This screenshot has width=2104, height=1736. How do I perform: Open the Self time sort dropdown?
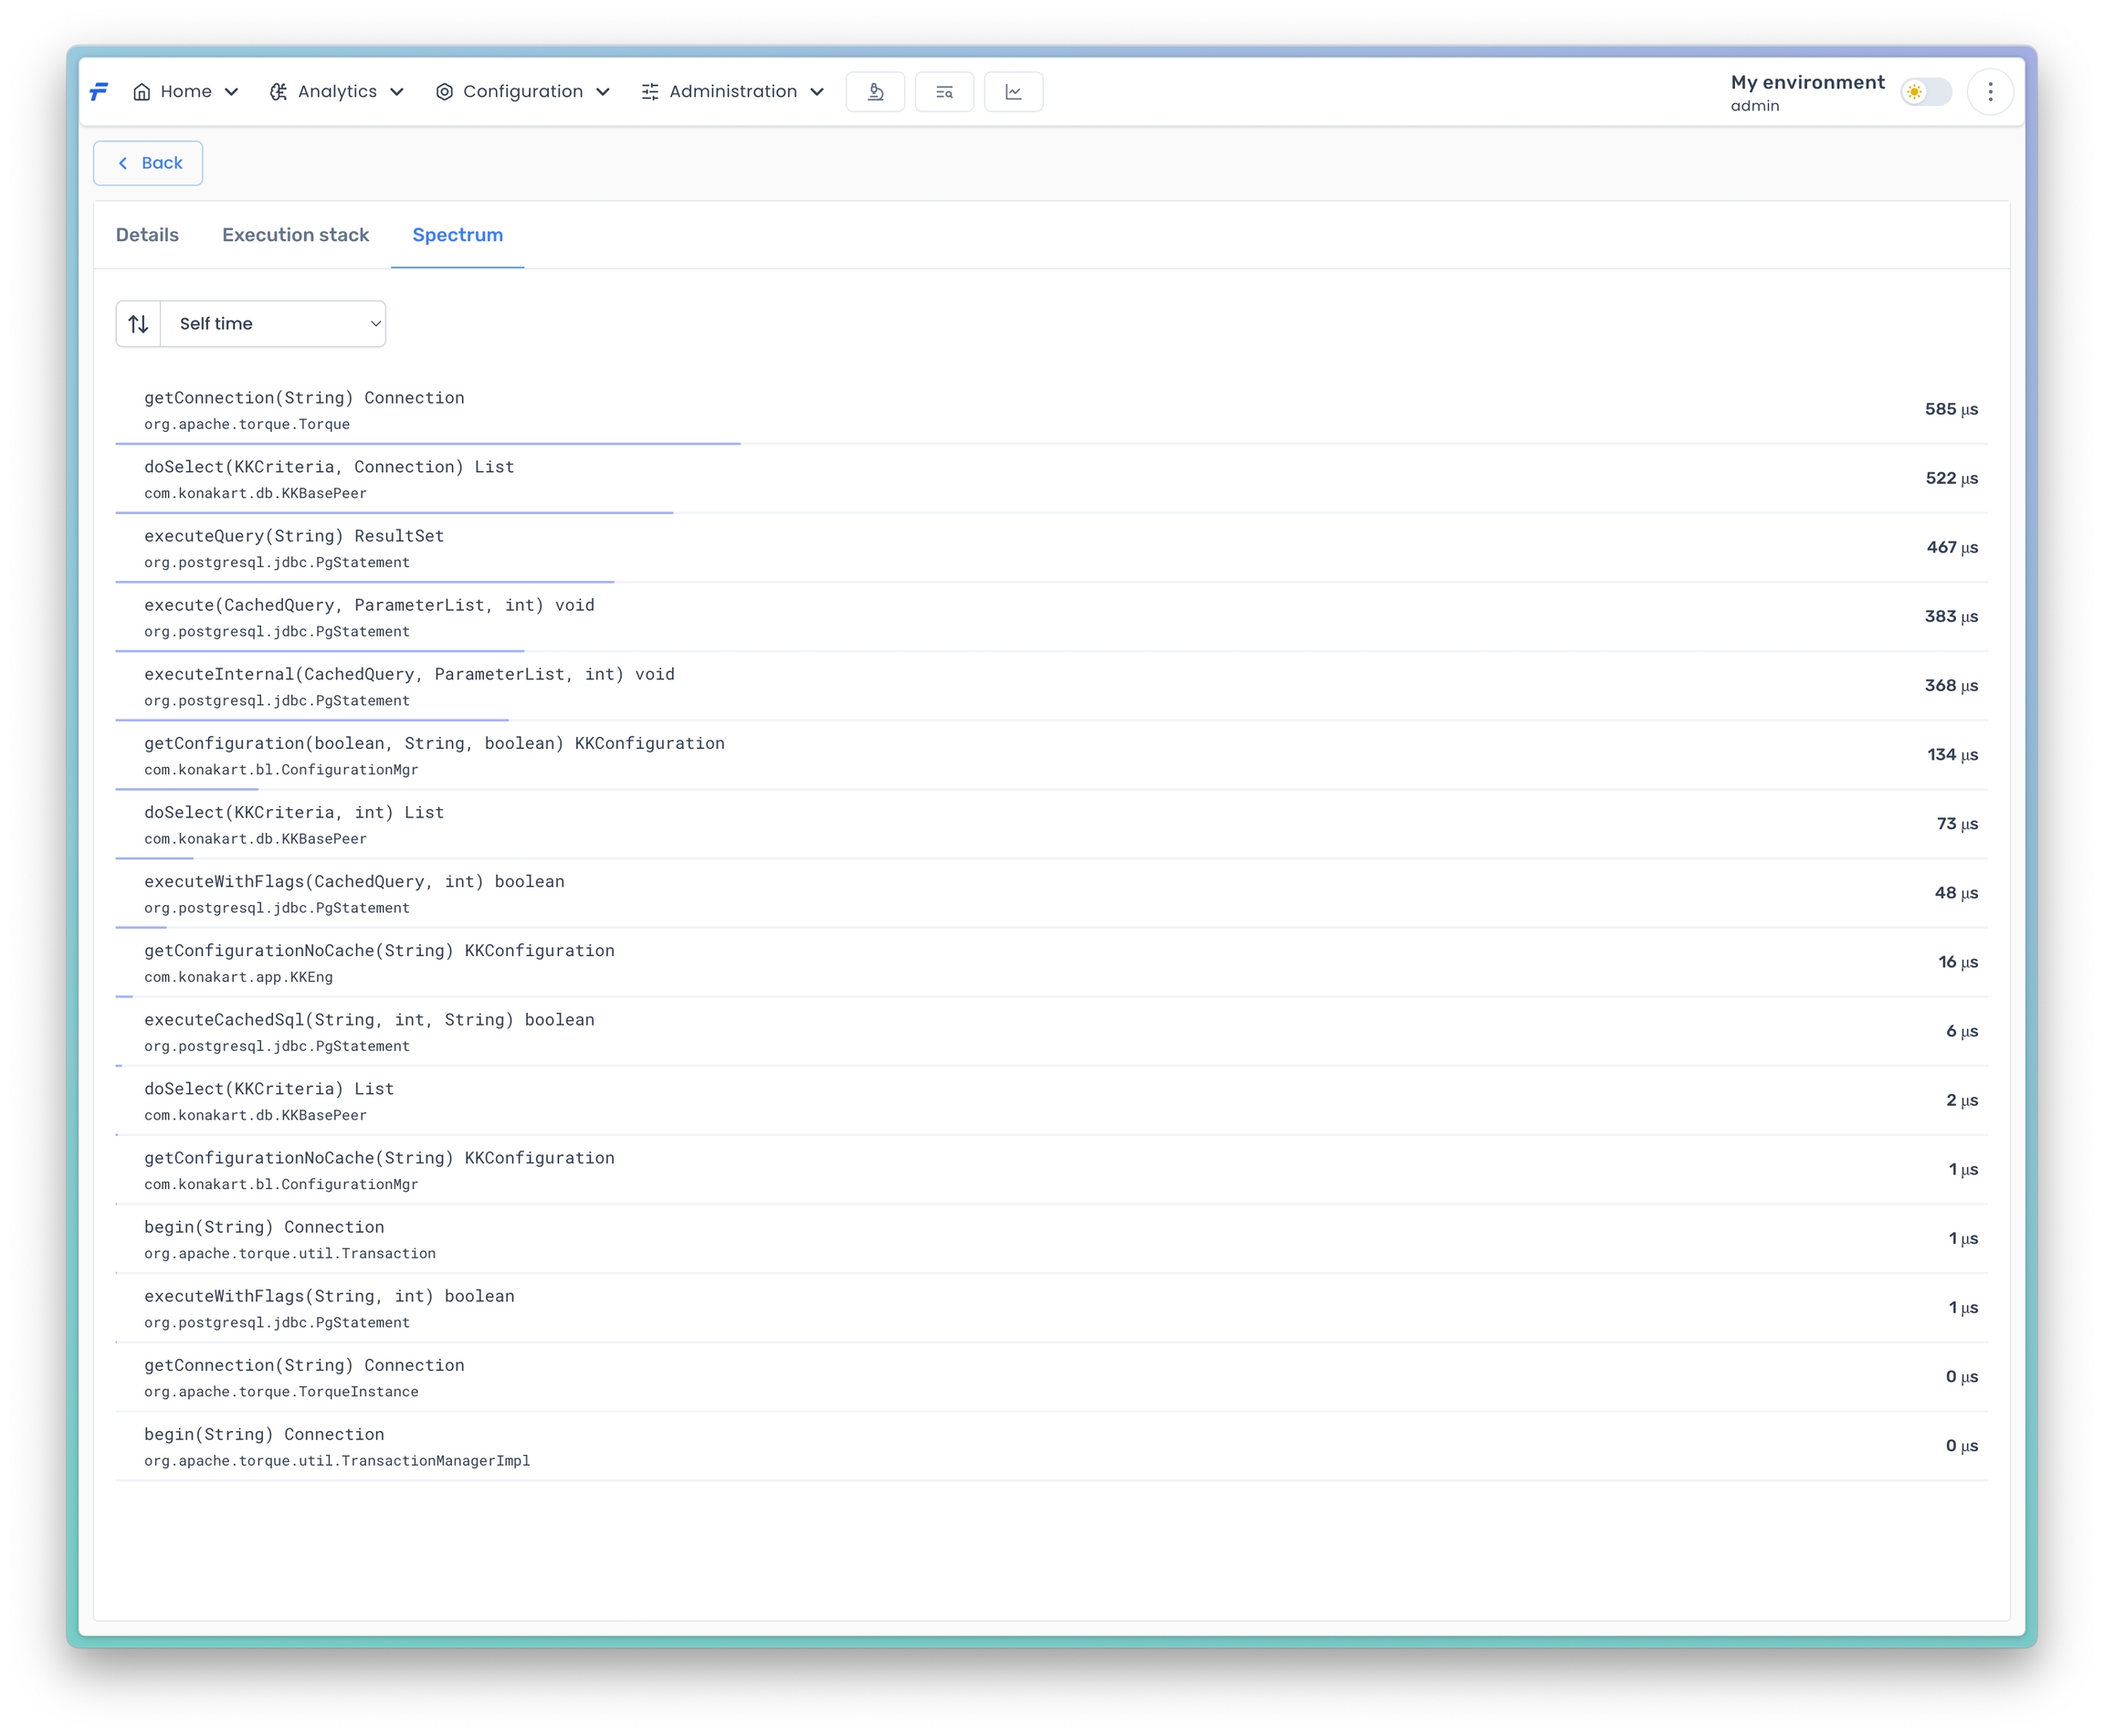coord(273,324)
